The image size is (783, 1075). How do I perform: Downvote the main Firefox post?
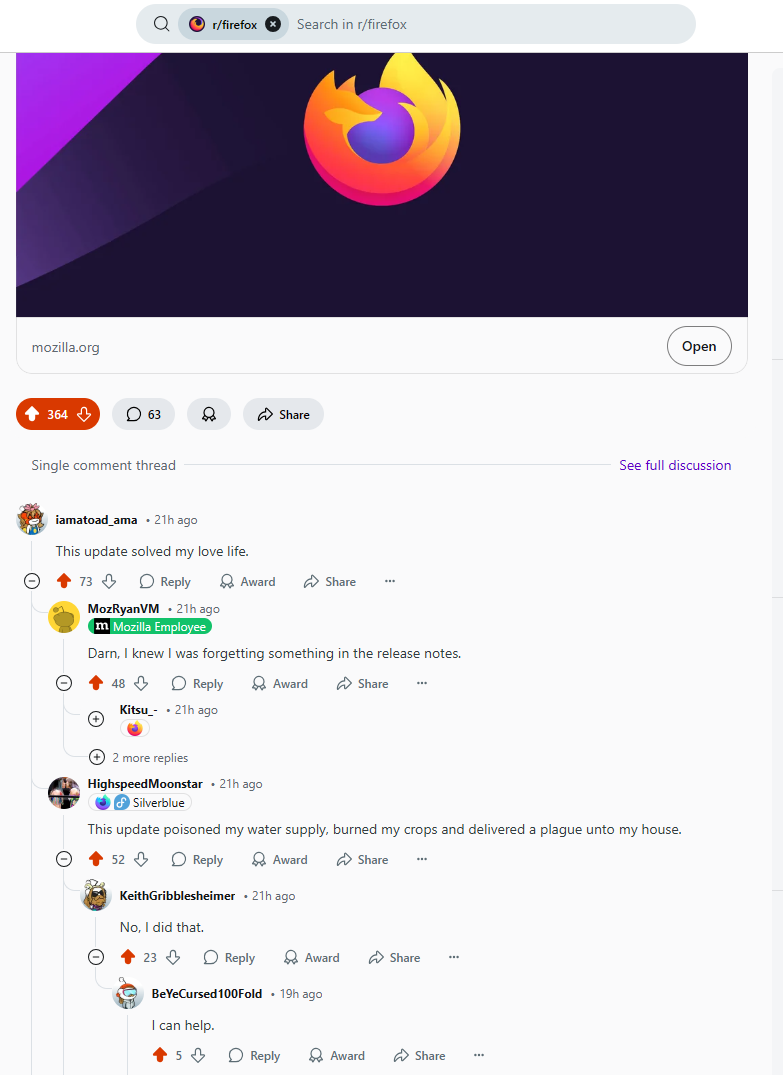[x=84, y=414]
